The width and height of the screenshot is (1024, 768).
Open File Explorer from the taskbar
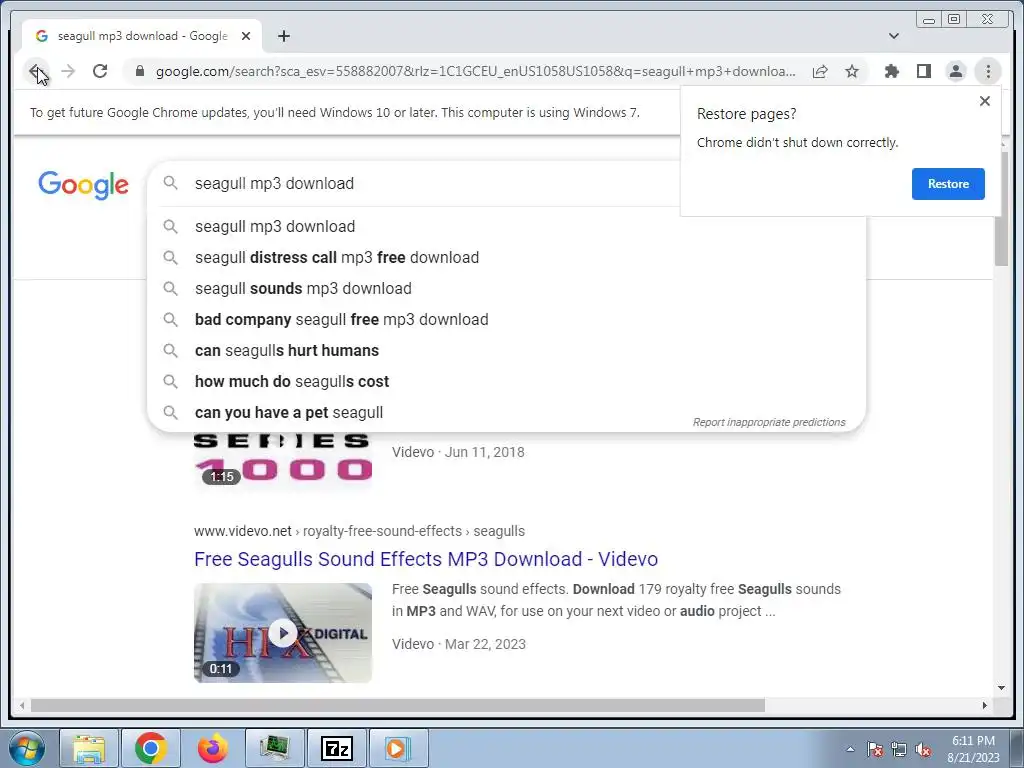(89, 748)
